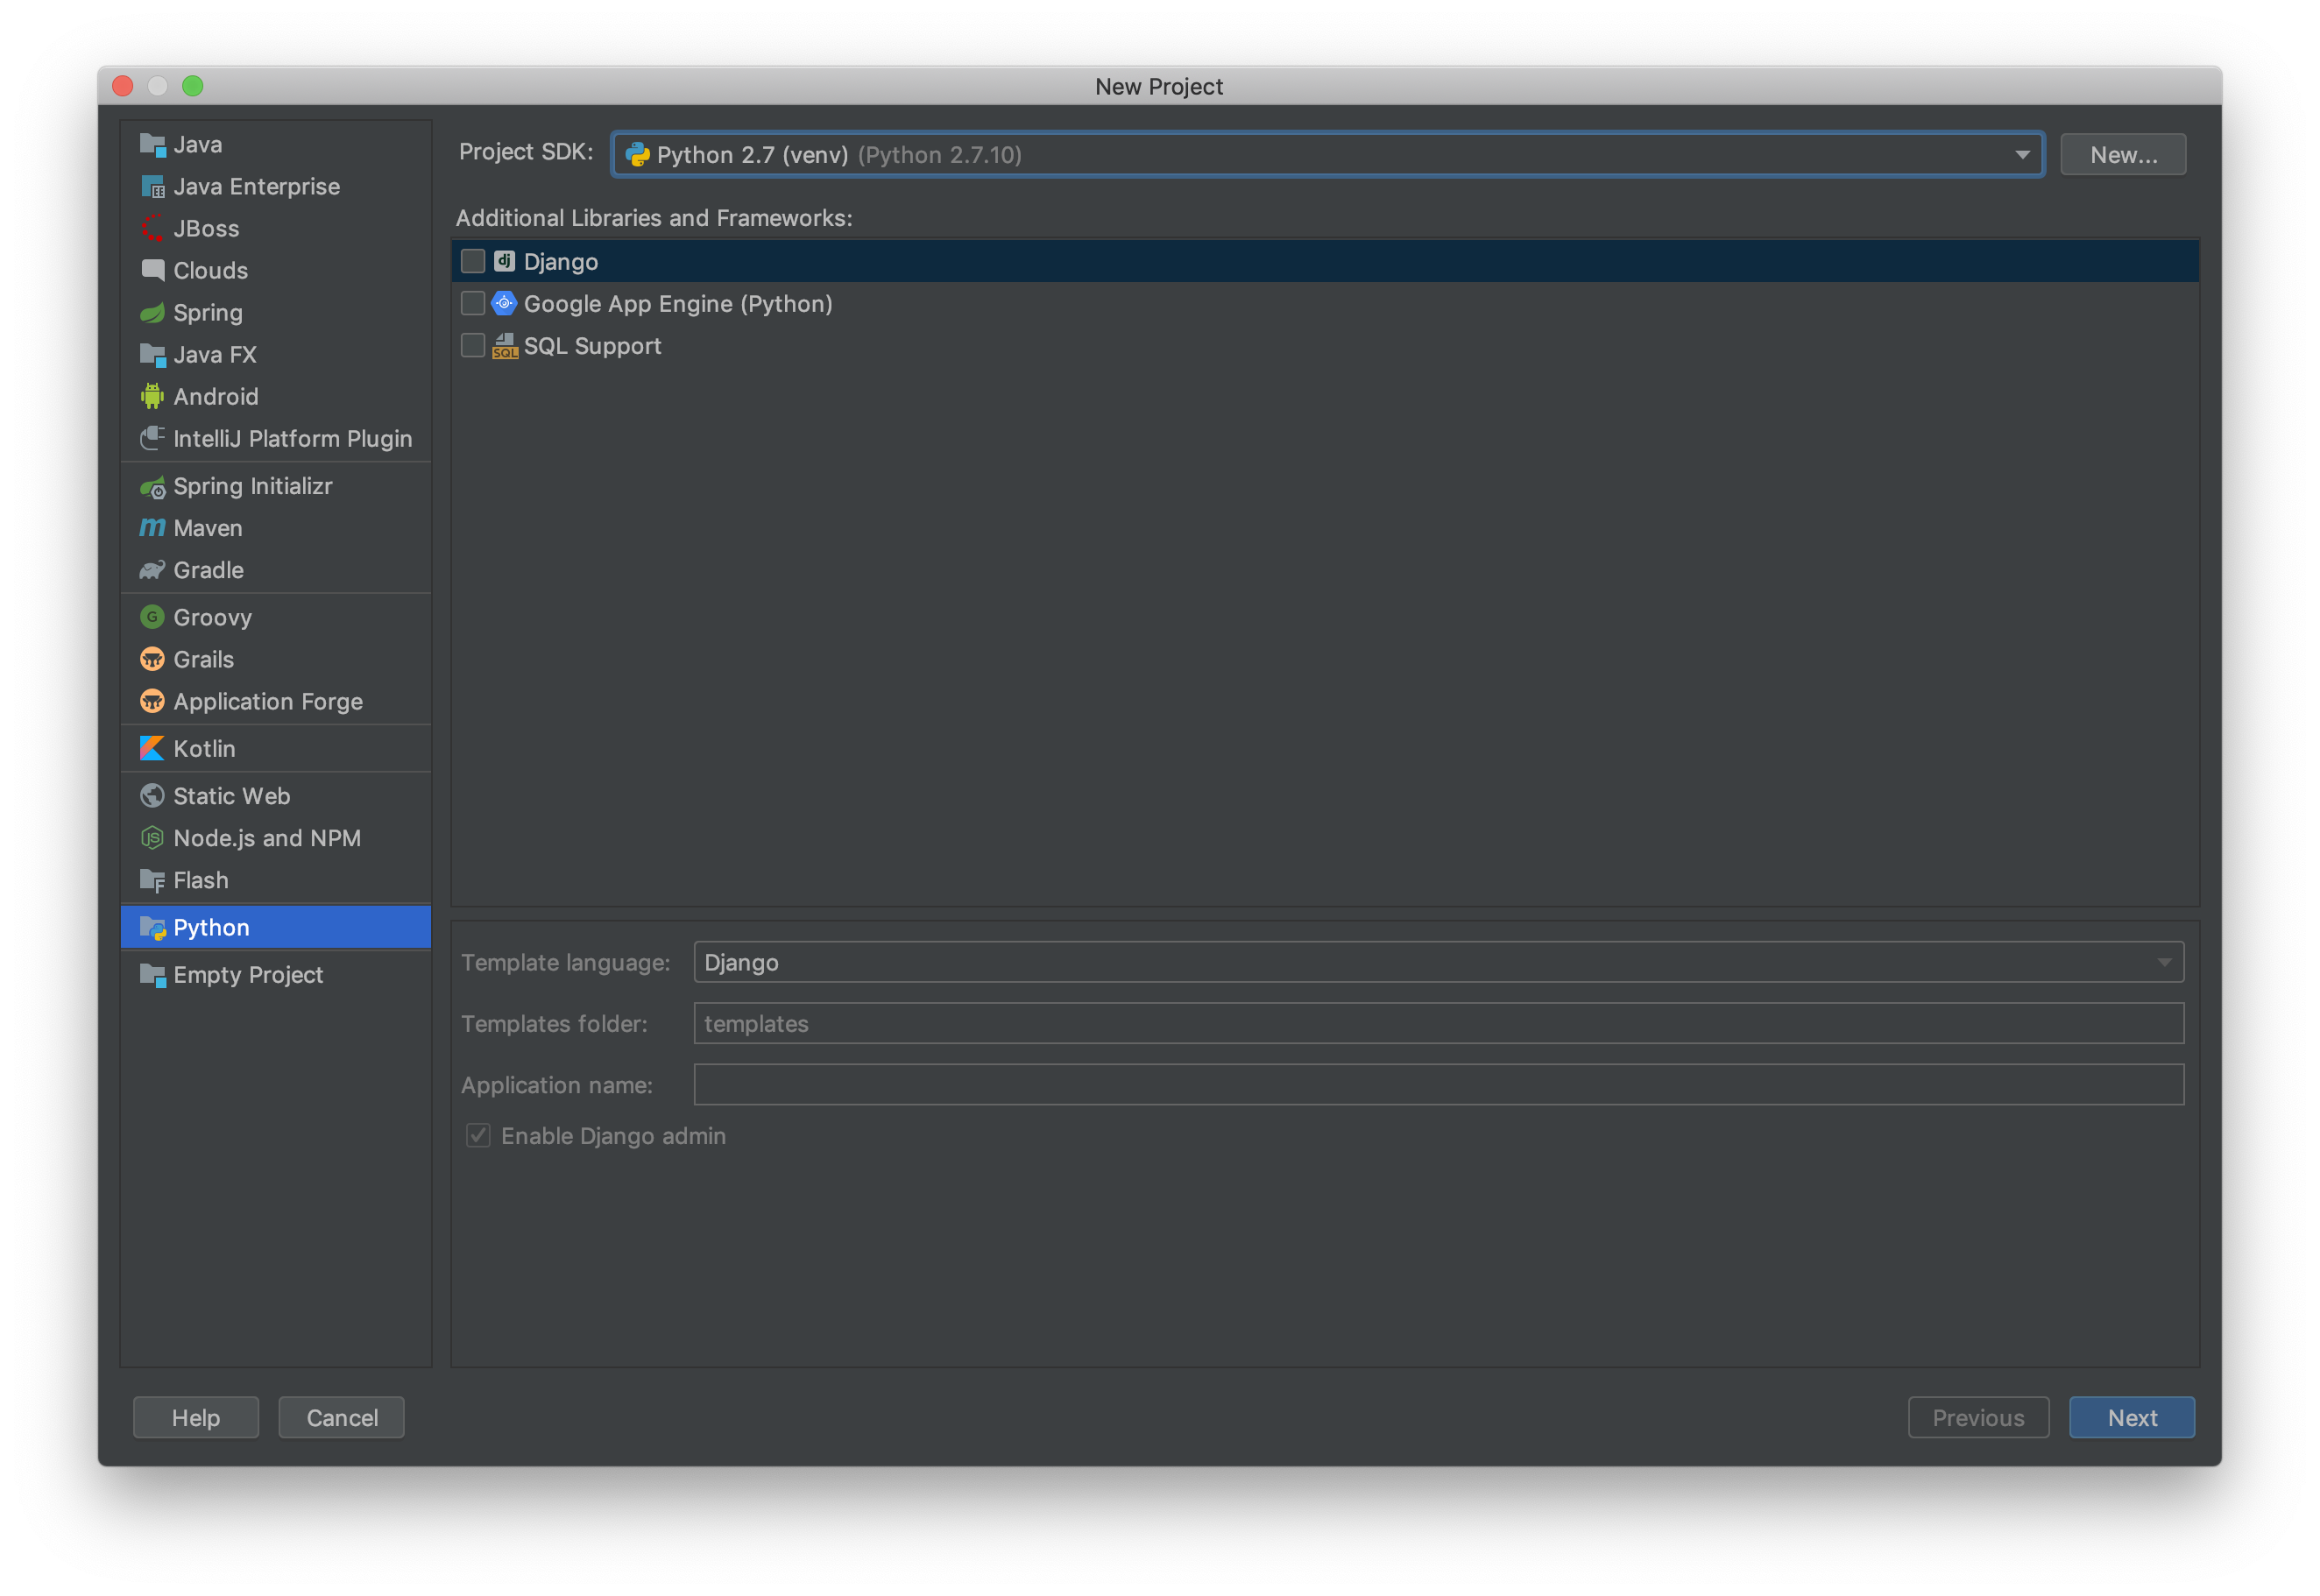Click 'Static Web' text in sidebar
The height and width of the screenshot is (1596, 2320).
coord(232,796)
